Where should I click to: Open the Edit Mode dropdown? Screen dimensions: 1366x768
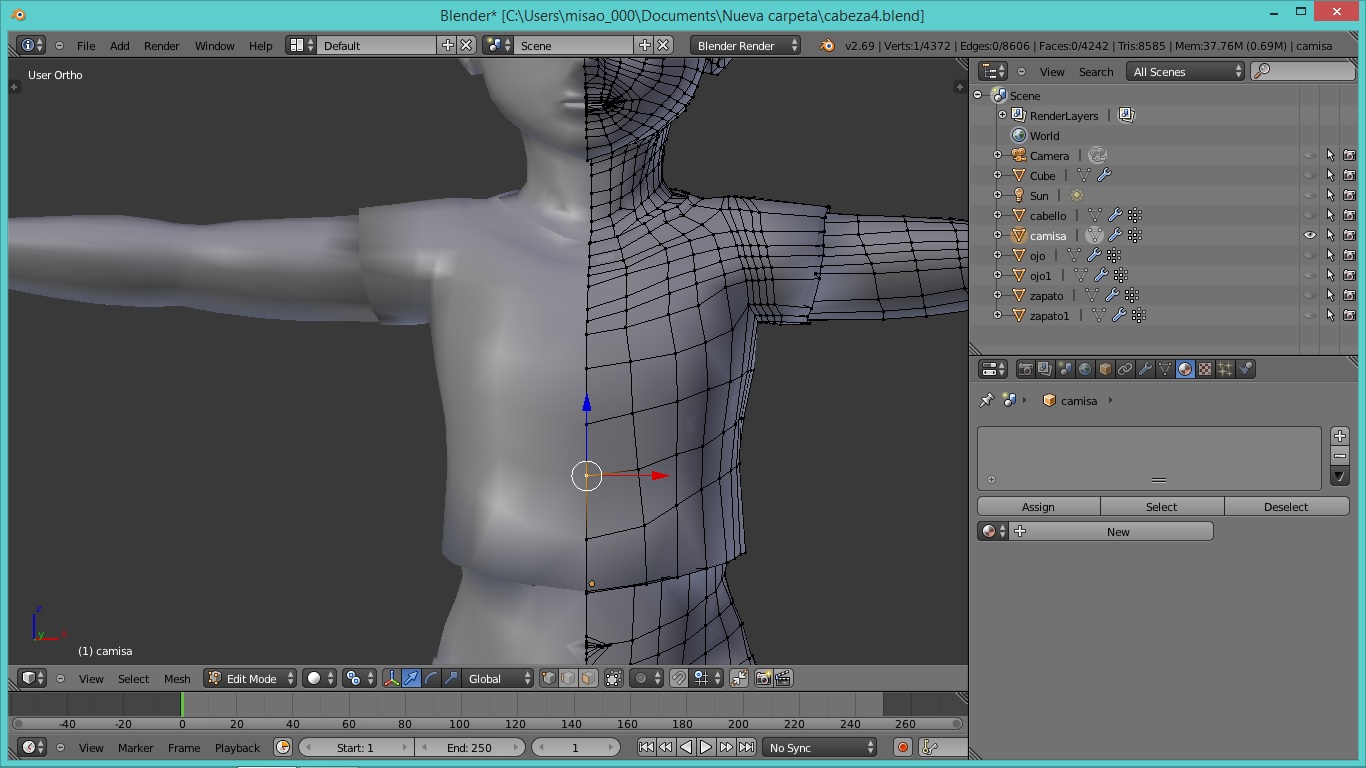(251, 678)
